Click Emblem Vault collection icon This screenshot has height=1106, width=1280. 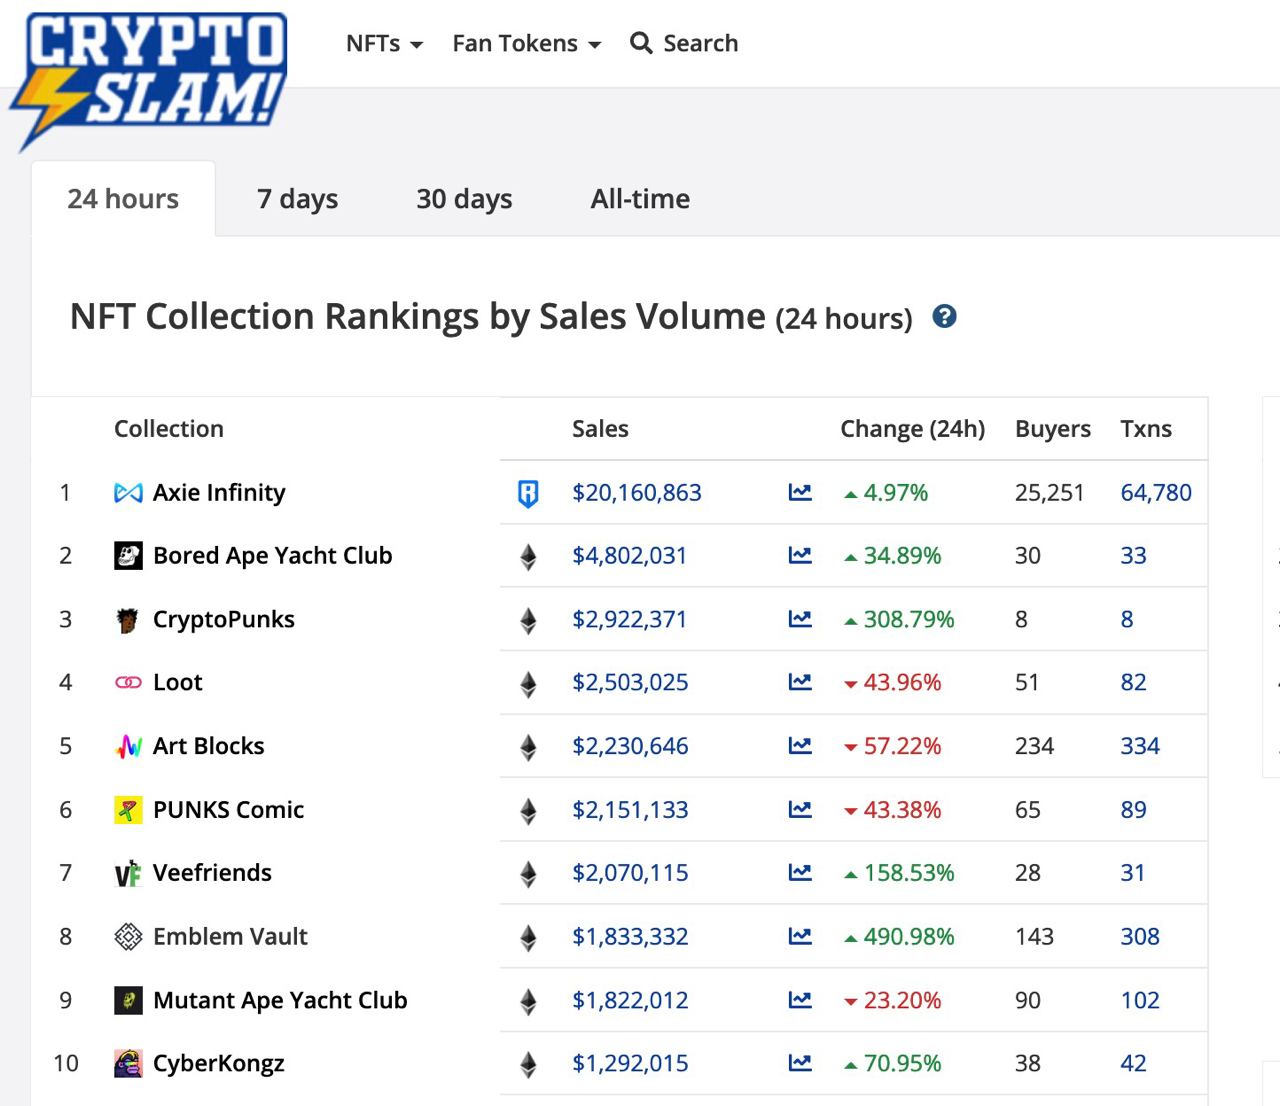click(x=128, y=937)
